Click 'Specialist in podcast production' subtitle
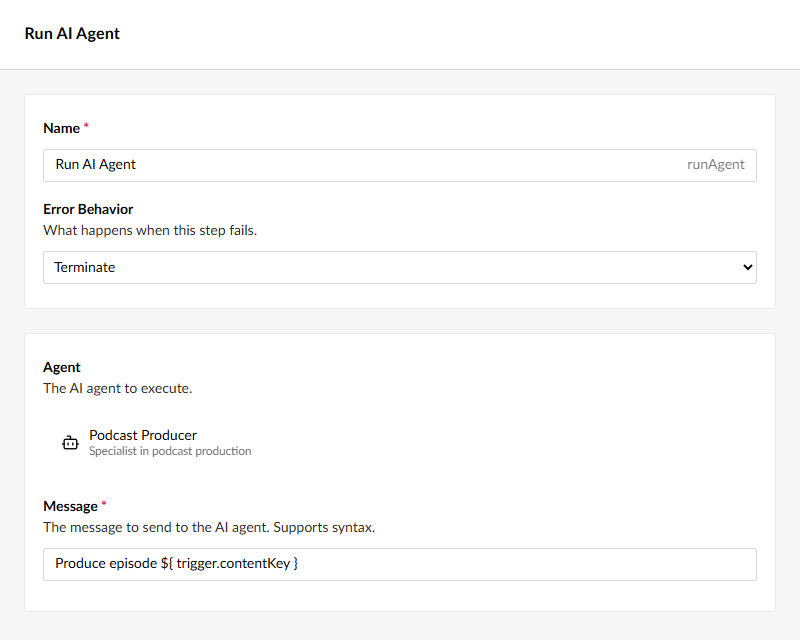 170,451
